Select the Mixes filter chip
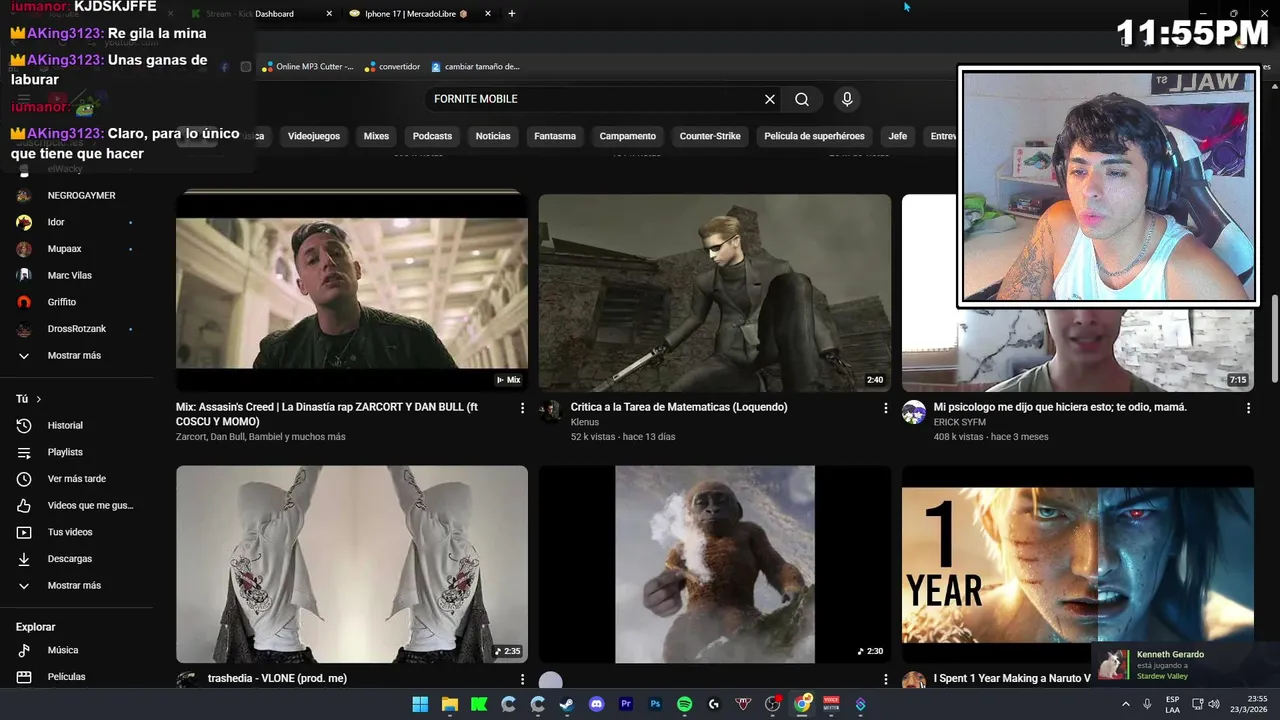Viewport: 1280px width, 720px height. (x=376, y=136)
